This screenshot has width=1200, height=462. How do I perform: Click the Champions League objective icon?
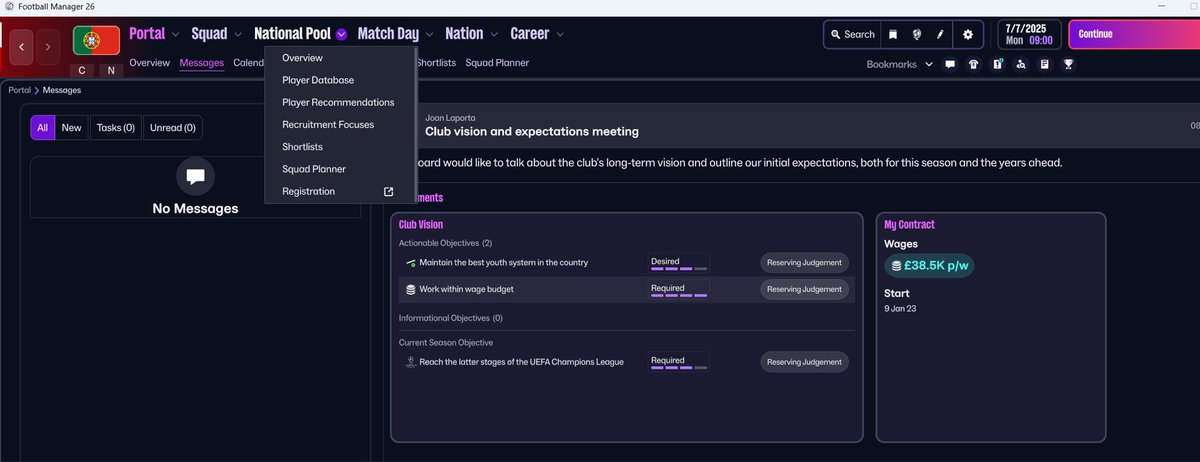click(410, 362)
